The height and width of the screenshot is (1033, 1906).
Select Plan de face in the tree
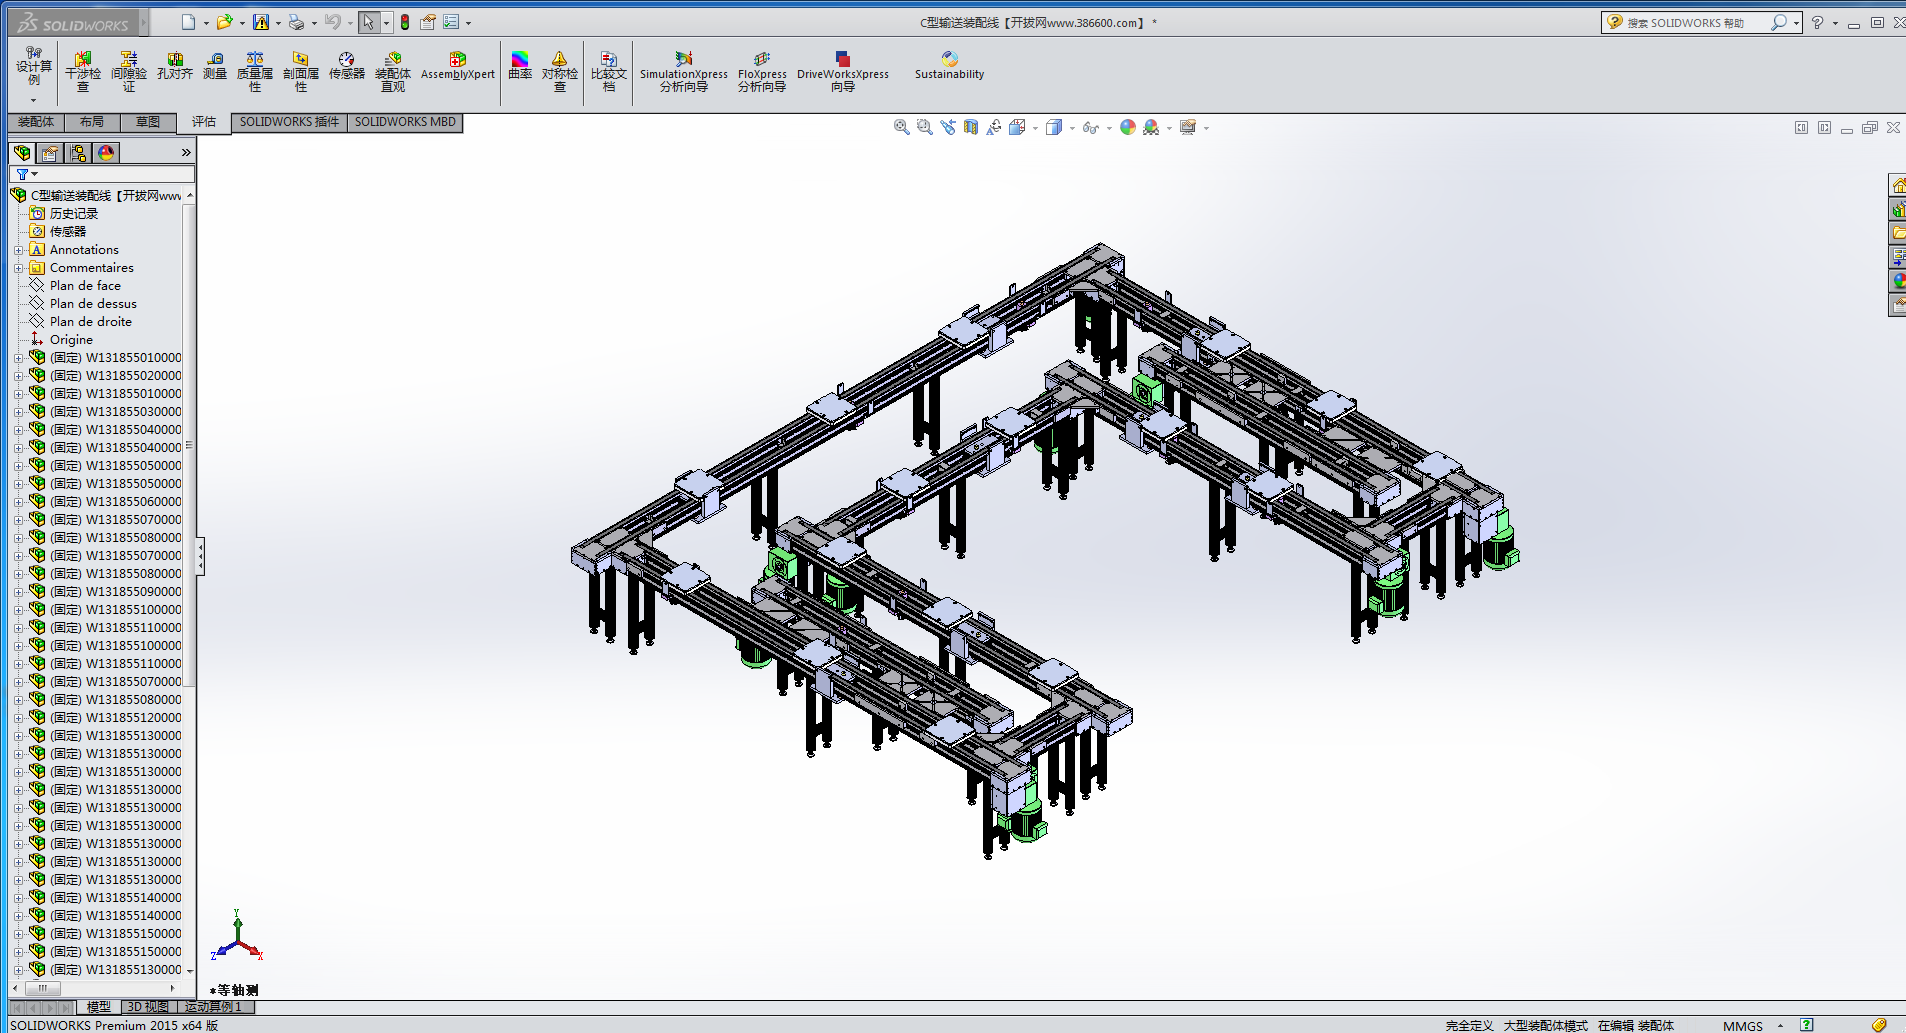(85, 286)
